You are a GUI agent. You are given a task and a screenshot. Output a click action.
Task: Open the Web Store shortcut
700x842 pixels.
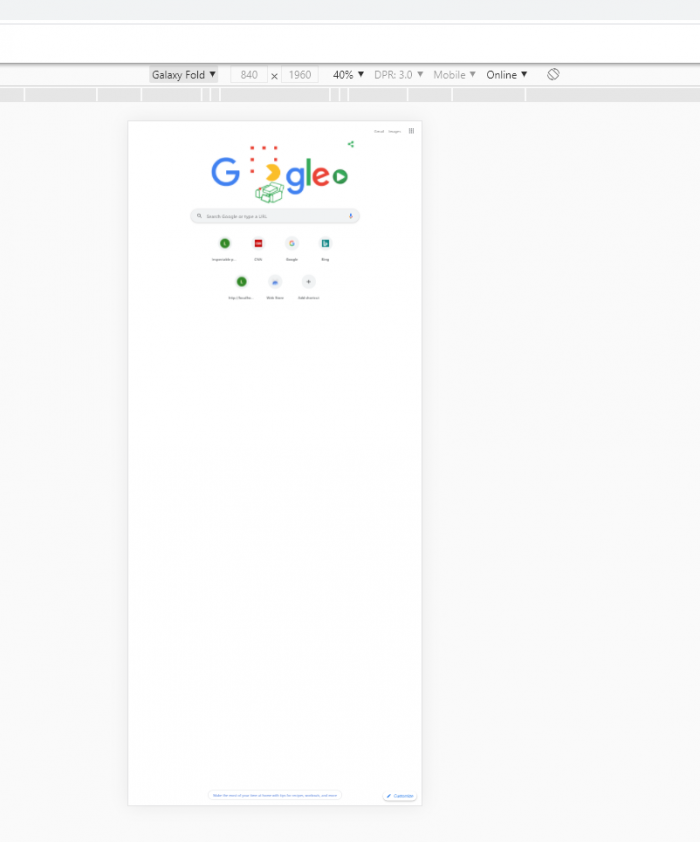point(275,282)
